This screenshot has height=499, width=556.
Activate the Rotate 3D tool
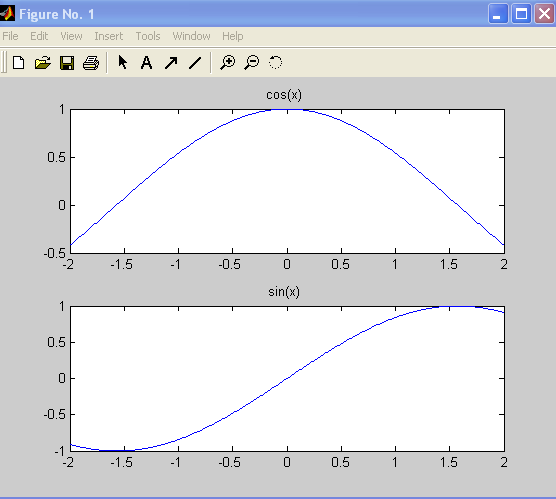[x=276, y=62]
